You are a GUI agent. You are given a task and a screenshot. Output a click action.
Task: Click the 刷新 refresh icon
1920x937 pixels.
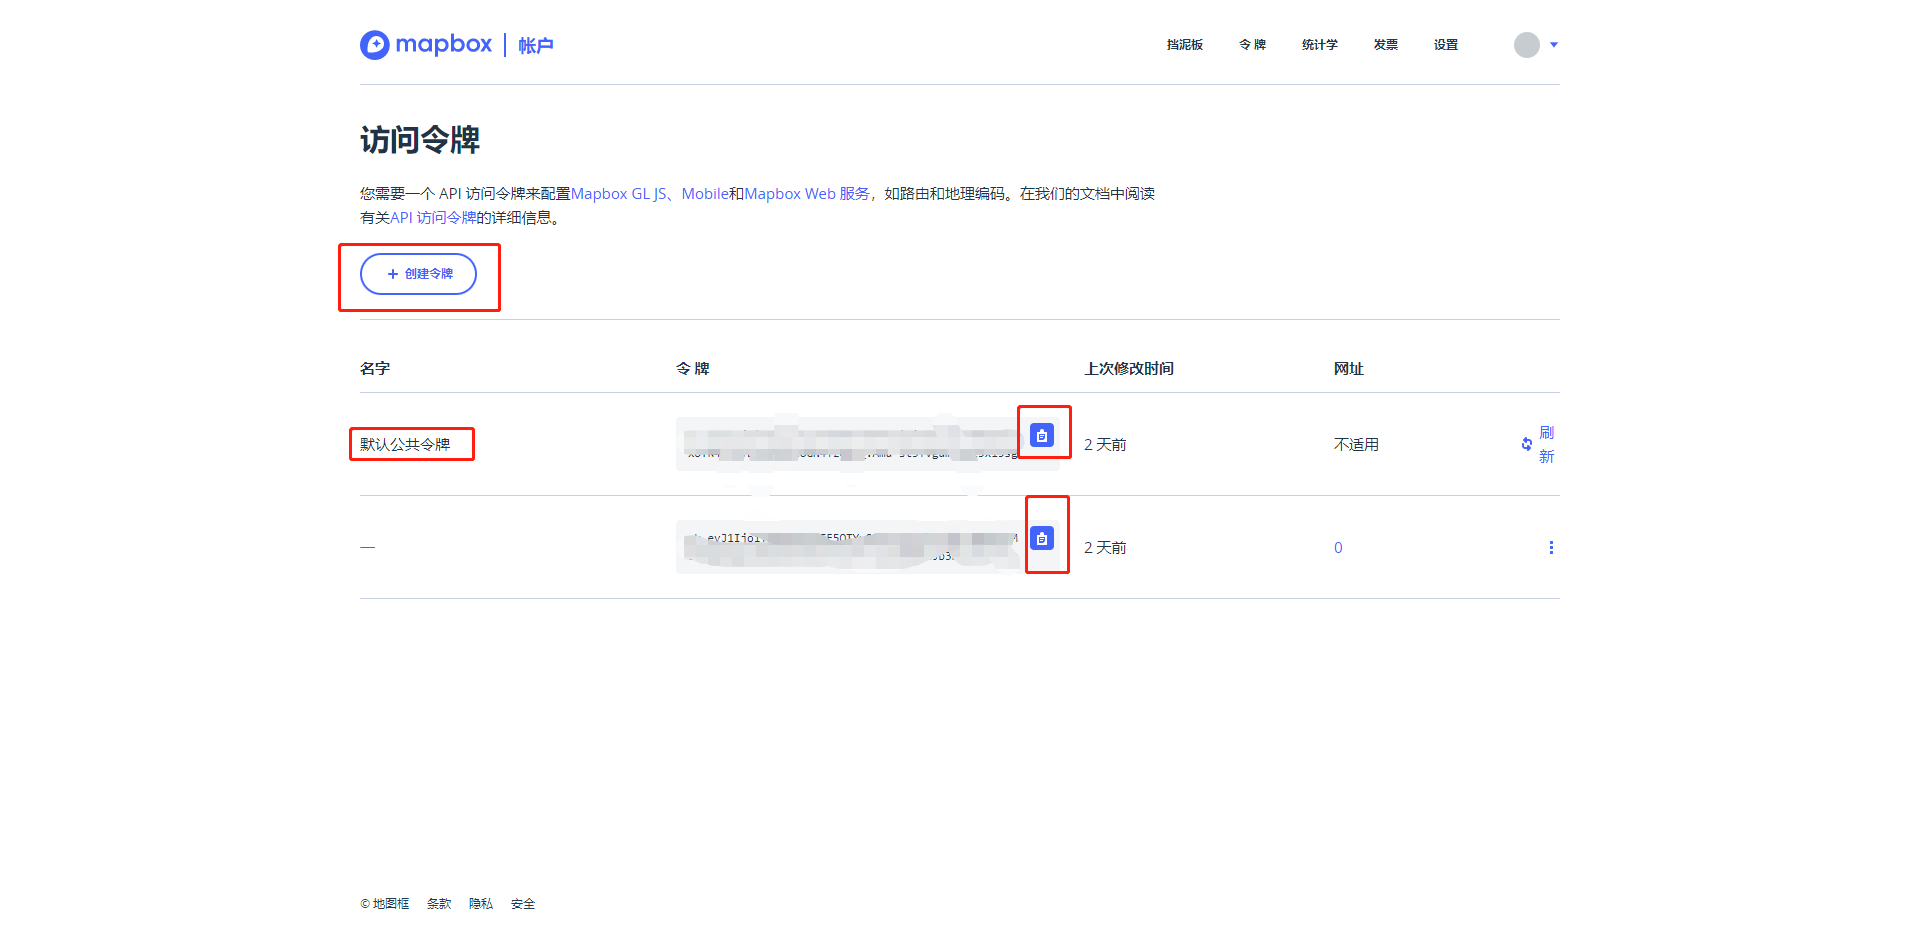1527,444
